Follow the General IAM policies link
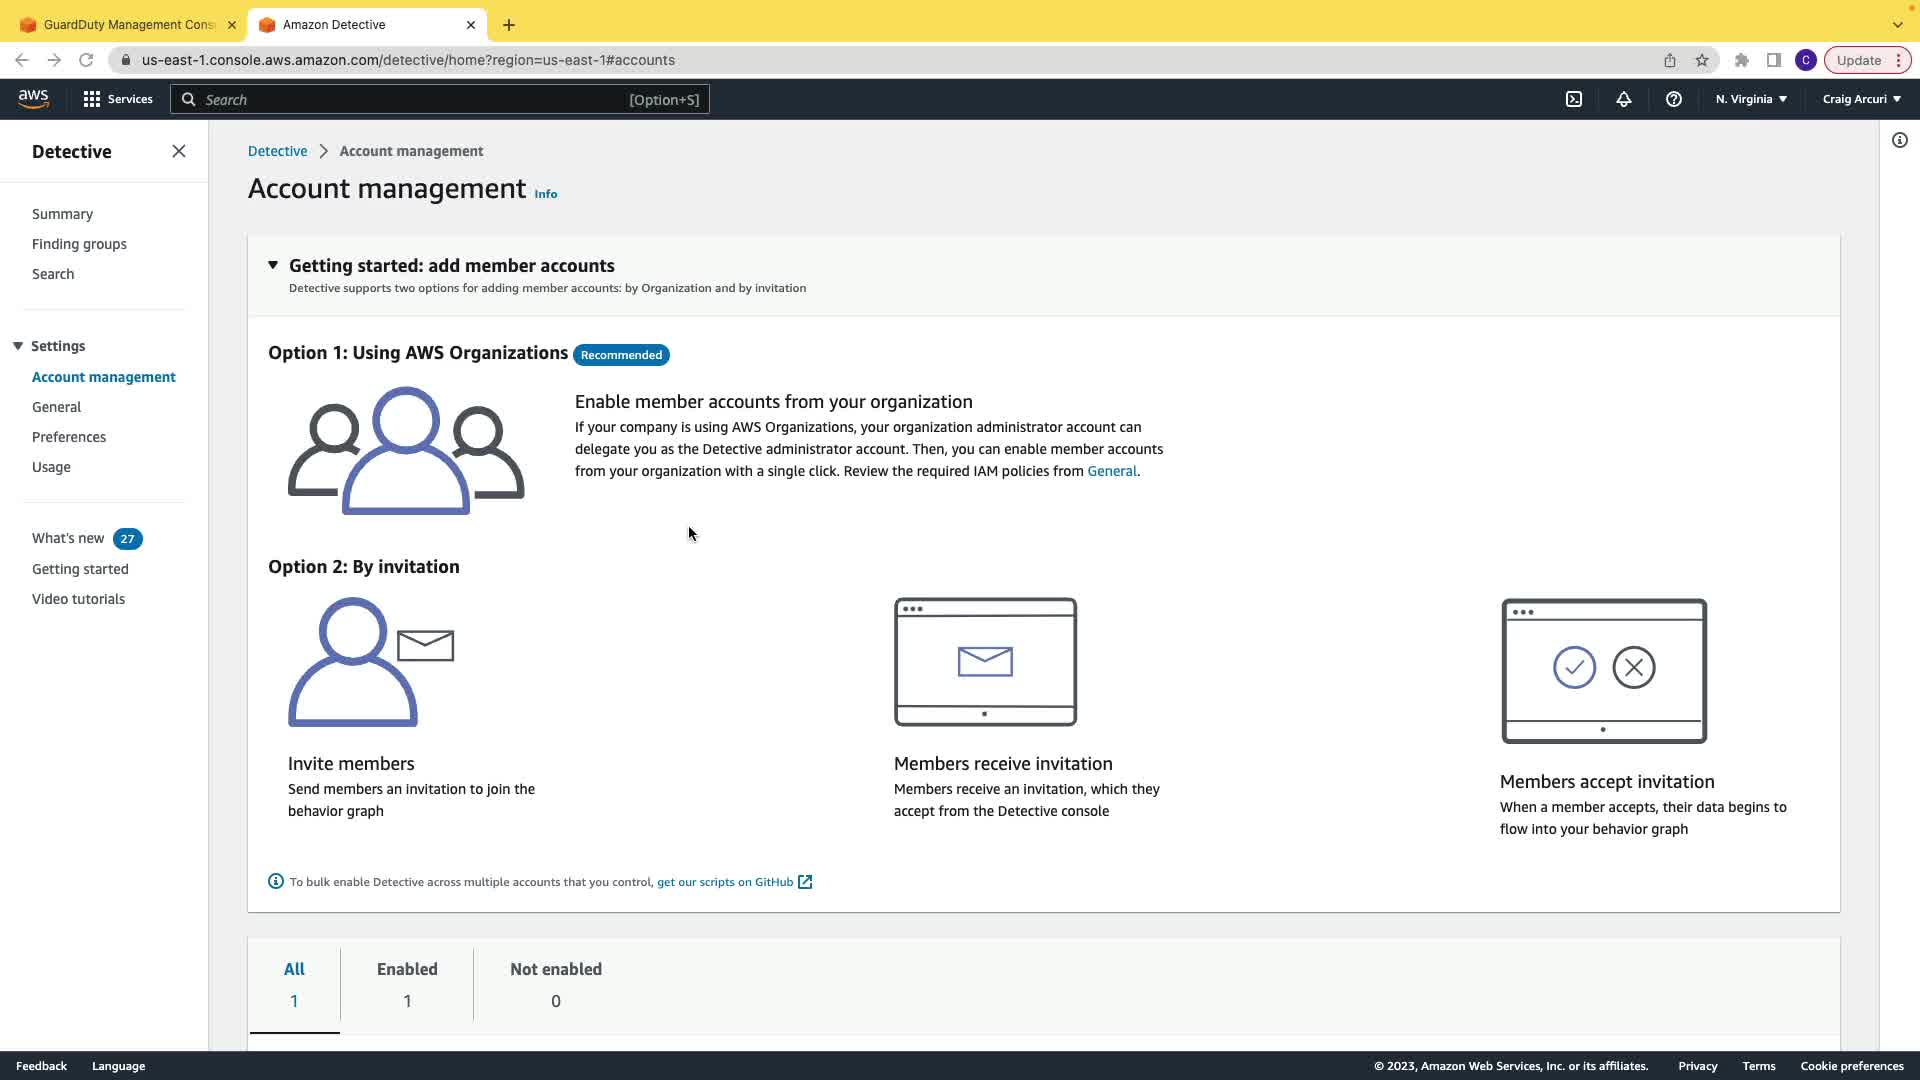The height and width of the screenshot is (1080, 1920). [x=1111, y=471]
